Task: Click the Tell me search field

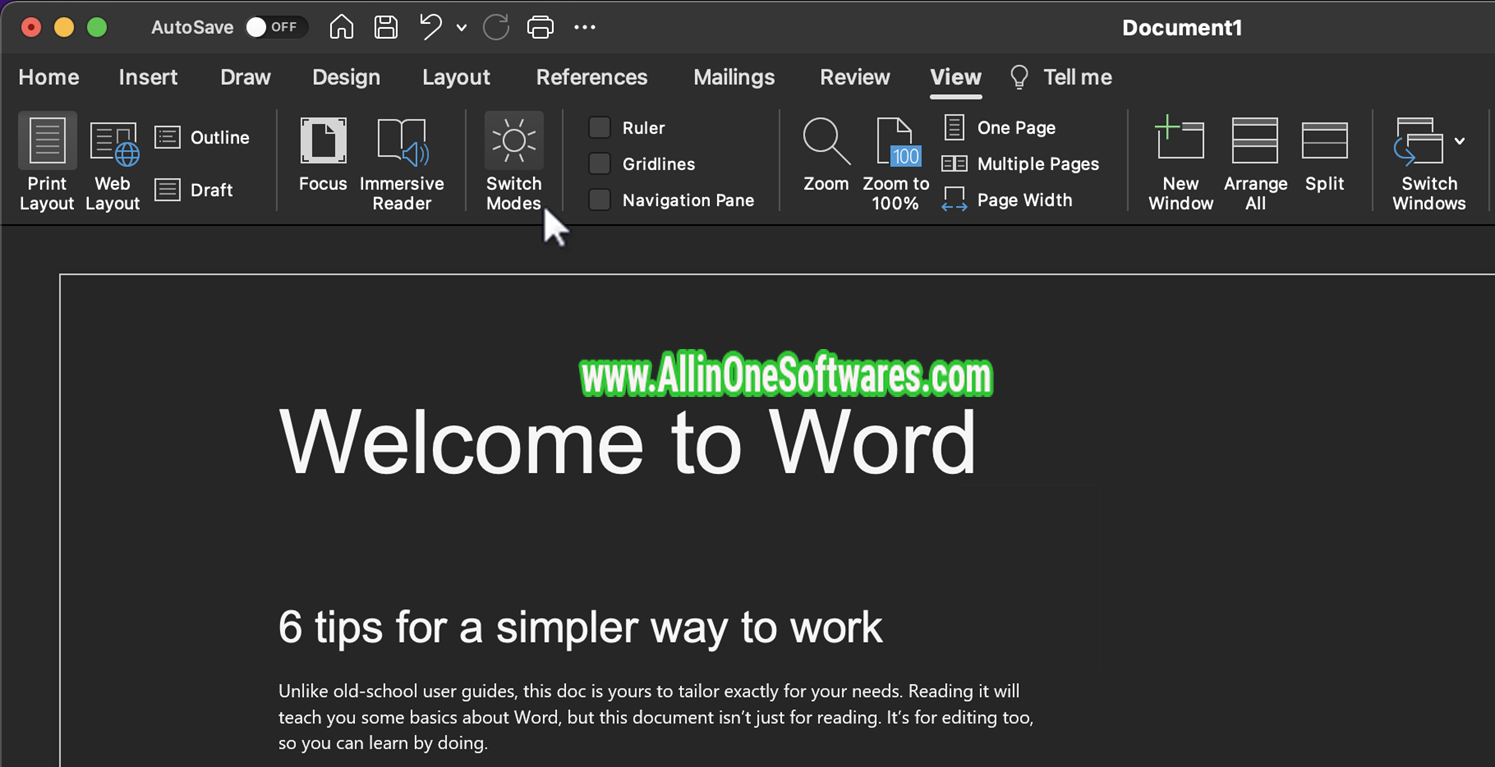Action: [x=1077, y=77]
